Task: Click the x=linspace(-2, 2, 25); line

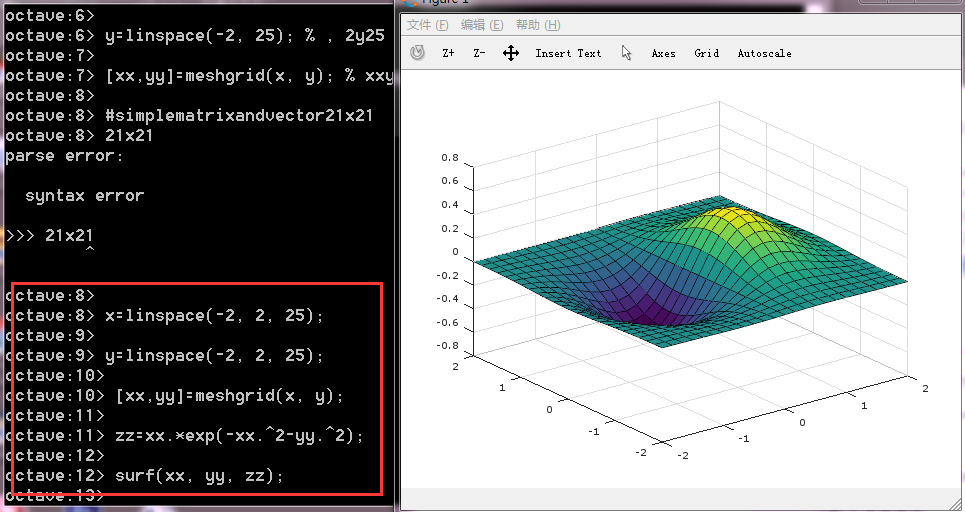Action: (165, 316)
